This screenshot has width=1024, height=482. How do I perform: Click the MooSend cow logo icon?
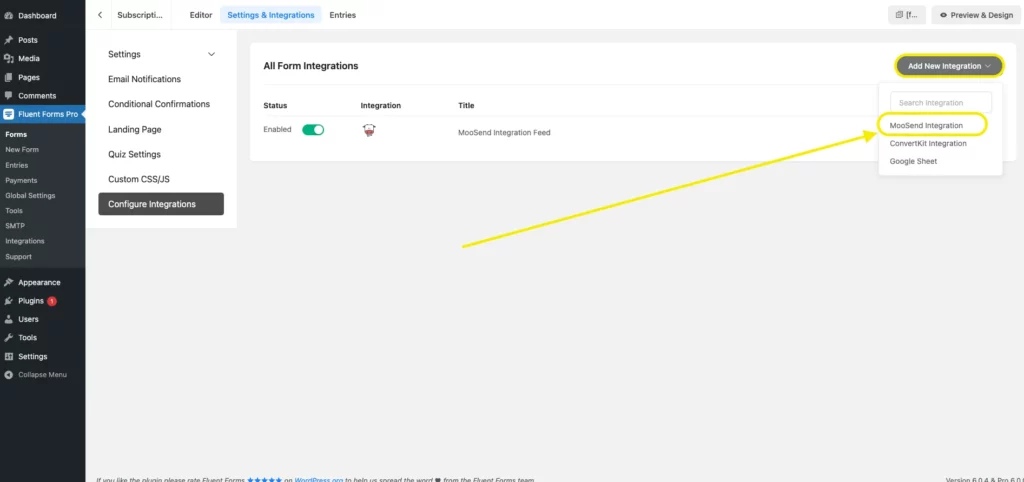click(x=369, y=131)
